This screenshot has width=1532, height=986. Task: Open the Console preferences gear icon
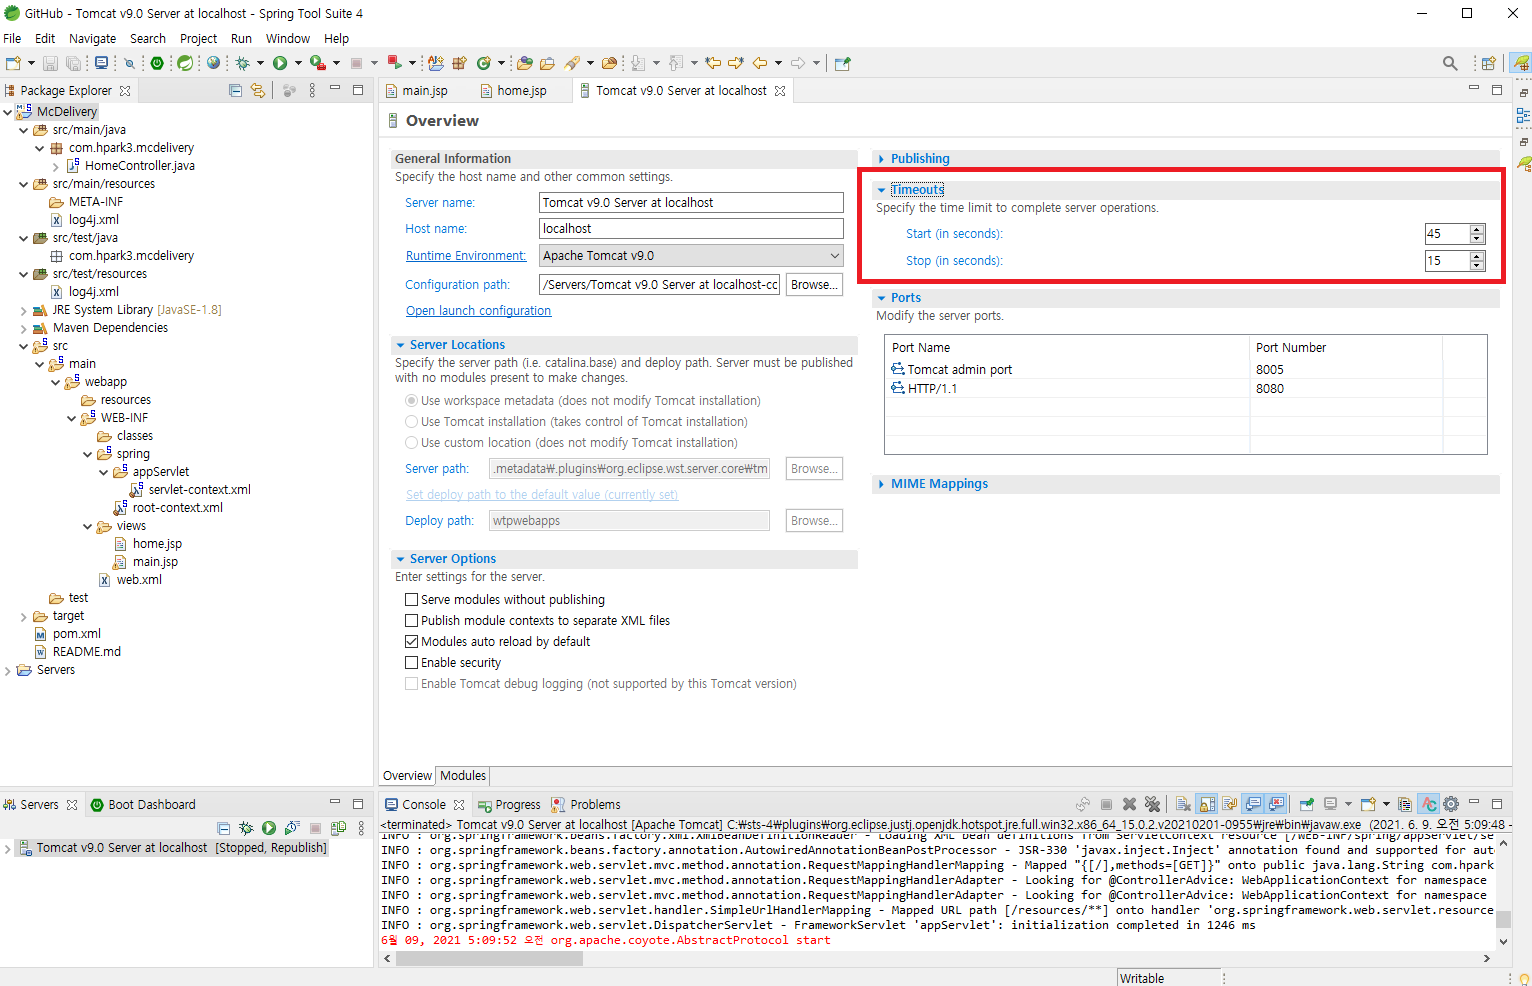point(1451,804)
